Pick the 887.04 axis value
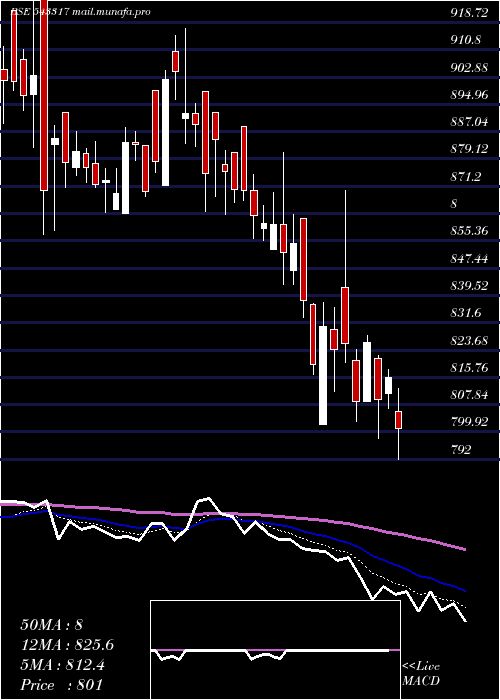Image resolution: width=500 pixels, height=700 pixels. (x=469, y=121)
